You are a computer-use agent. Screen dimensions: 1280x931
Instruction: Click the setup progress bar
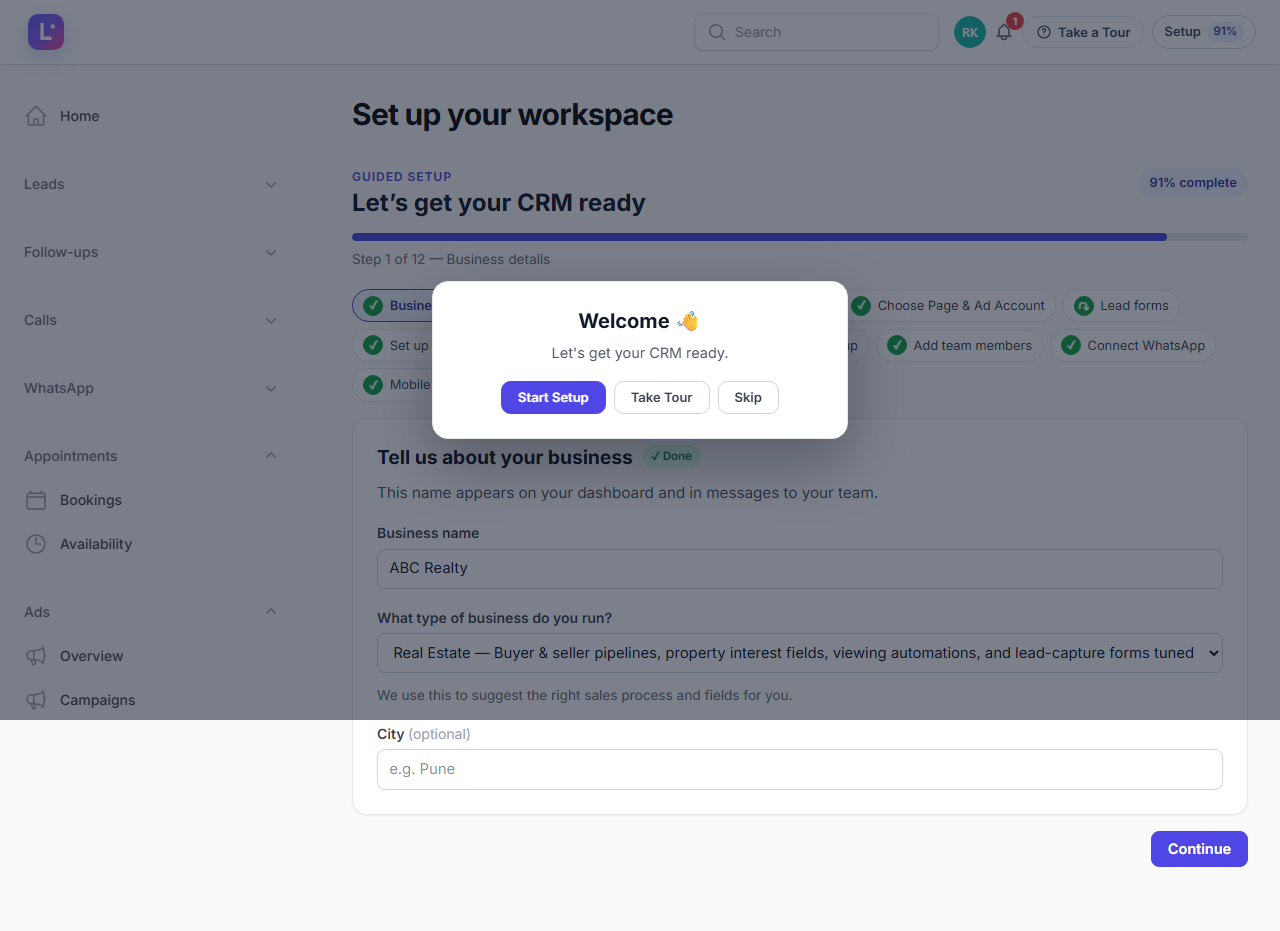(800, 237)
